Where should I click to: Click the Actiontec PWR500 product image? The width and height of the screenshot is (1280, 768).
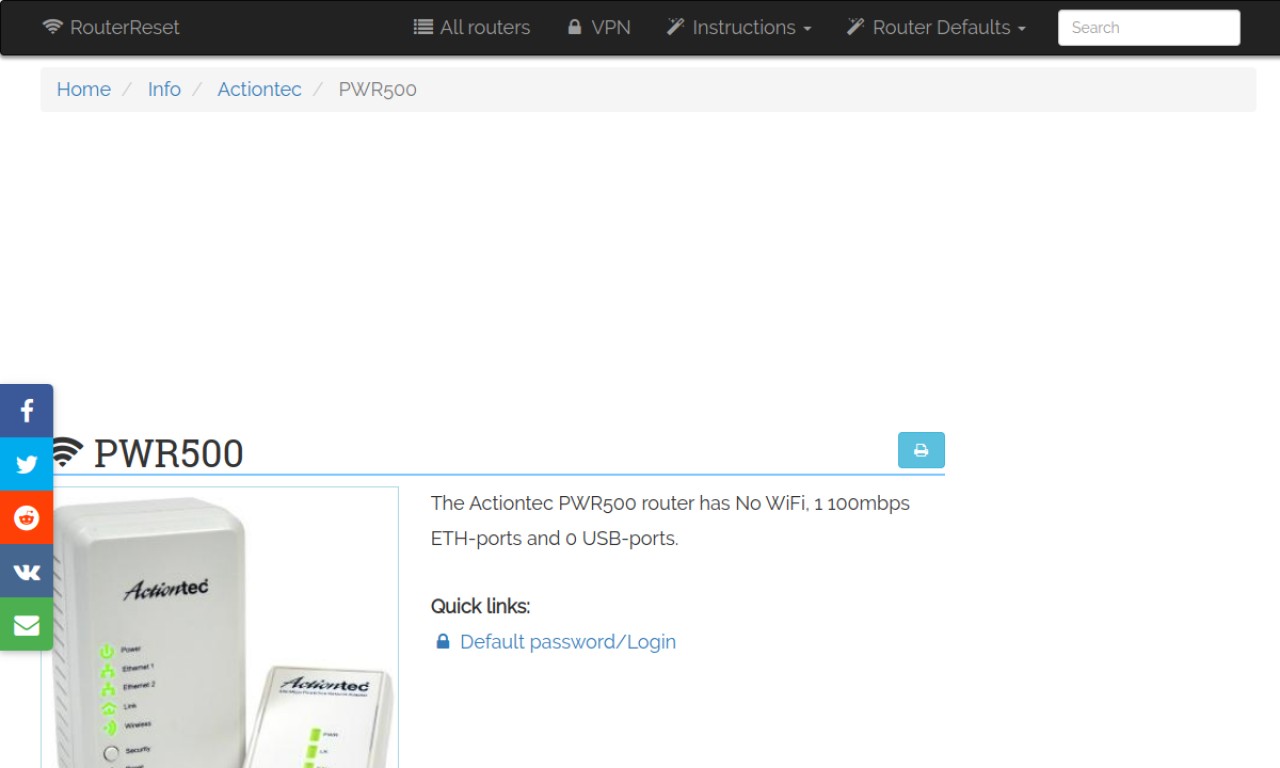point(220,628)
